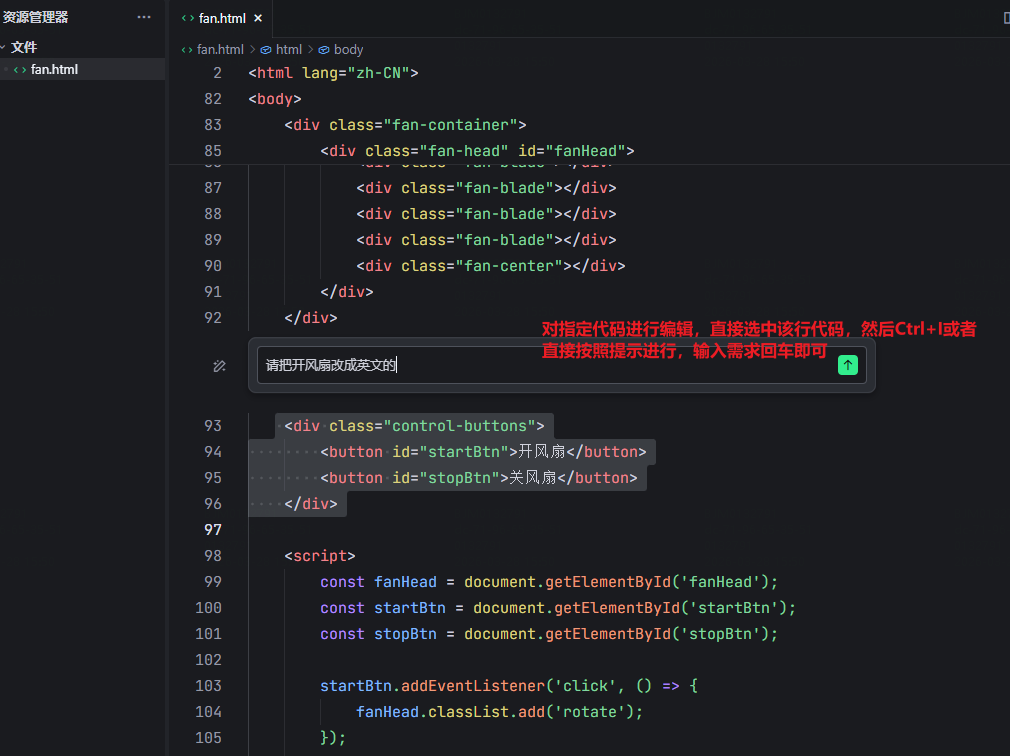Click the fan-blade div on line 89
1010x756 pixels.
pyautogui.click(x=486, y=240)
